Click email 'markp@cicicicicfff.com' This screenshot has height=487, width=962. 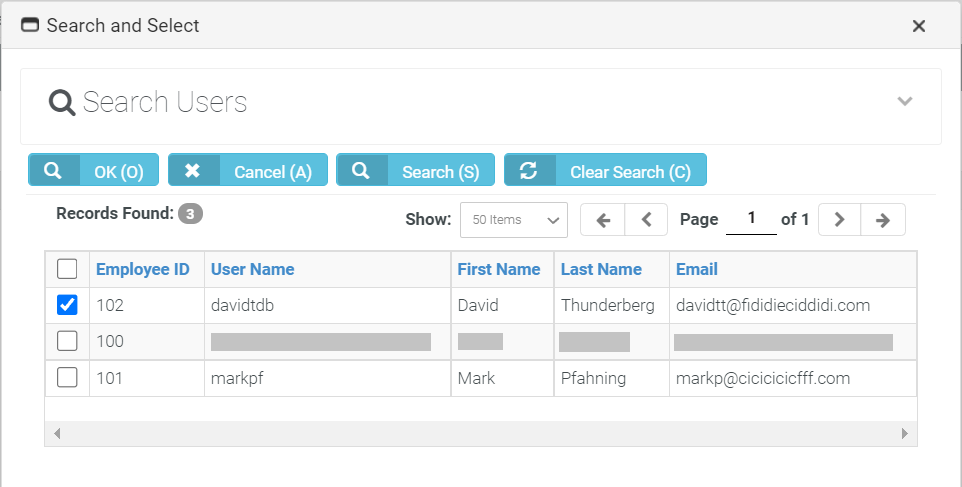tap(763, 378)
